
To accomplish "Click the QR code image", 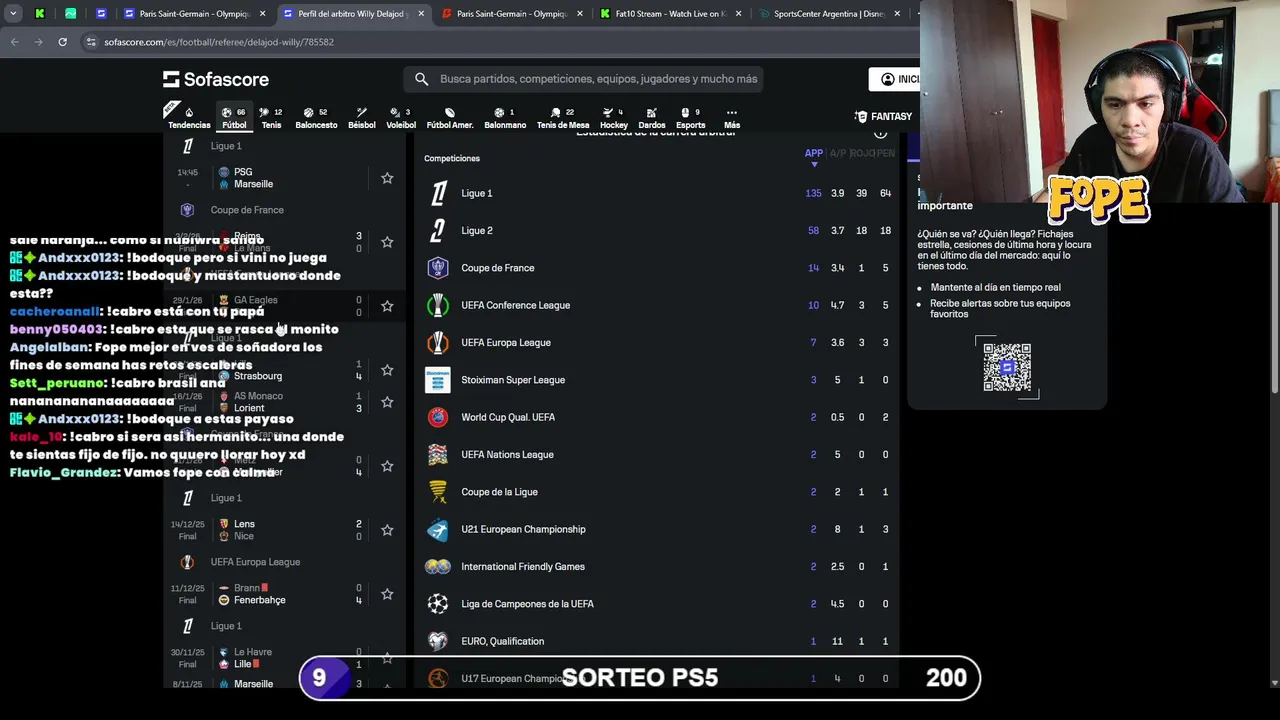I will point(1007,368).
